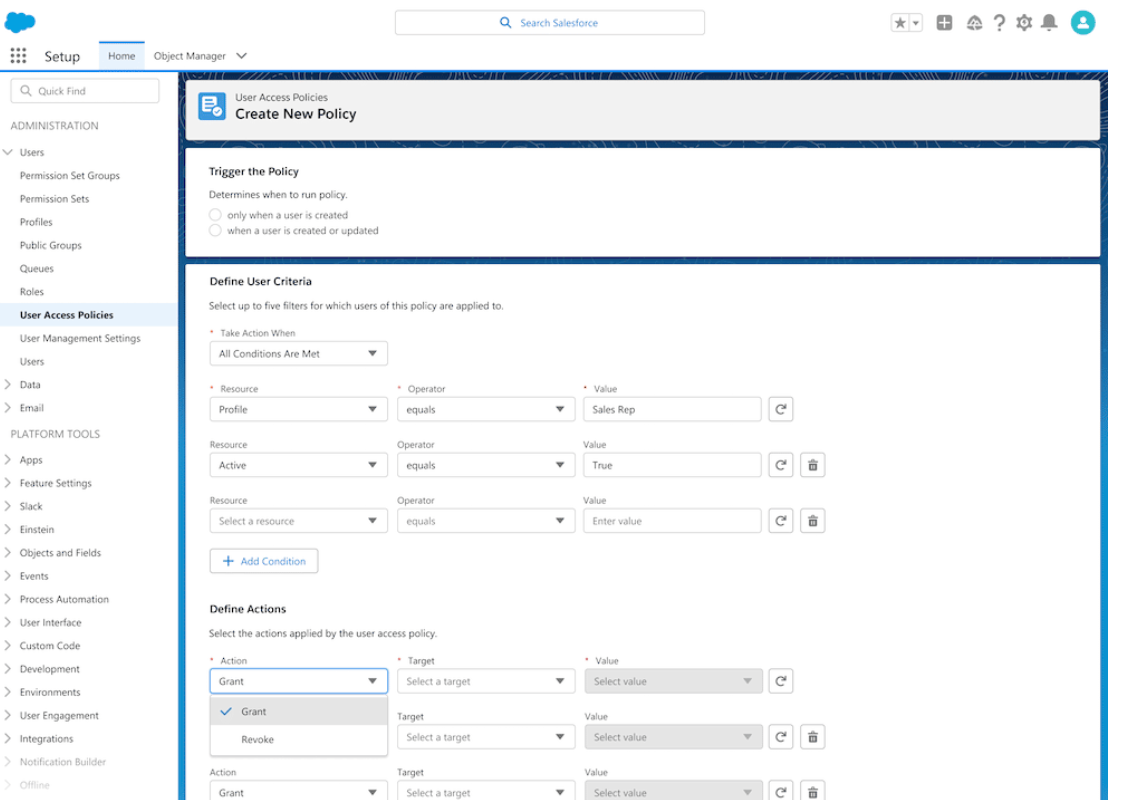
Task: Collapse the Users section in sidebar
Action: coord(8,152)
